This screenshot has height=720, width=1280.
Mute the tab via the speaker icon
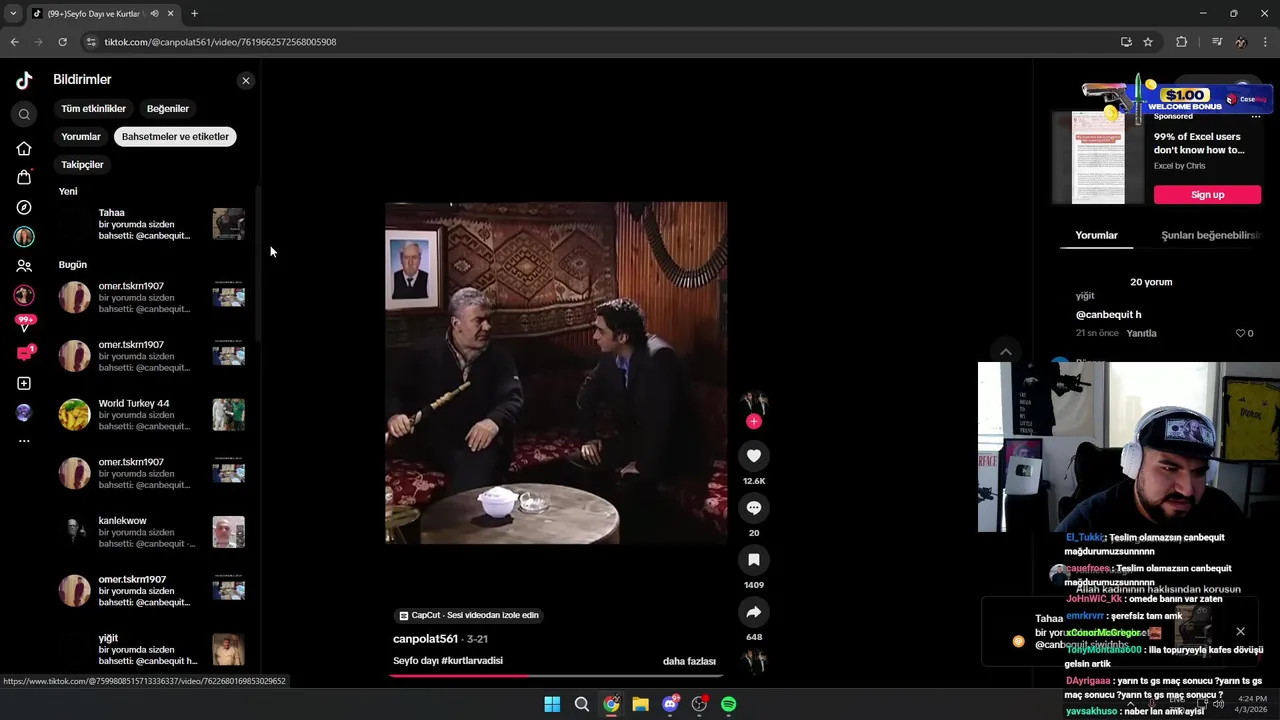tap(154, 14)
